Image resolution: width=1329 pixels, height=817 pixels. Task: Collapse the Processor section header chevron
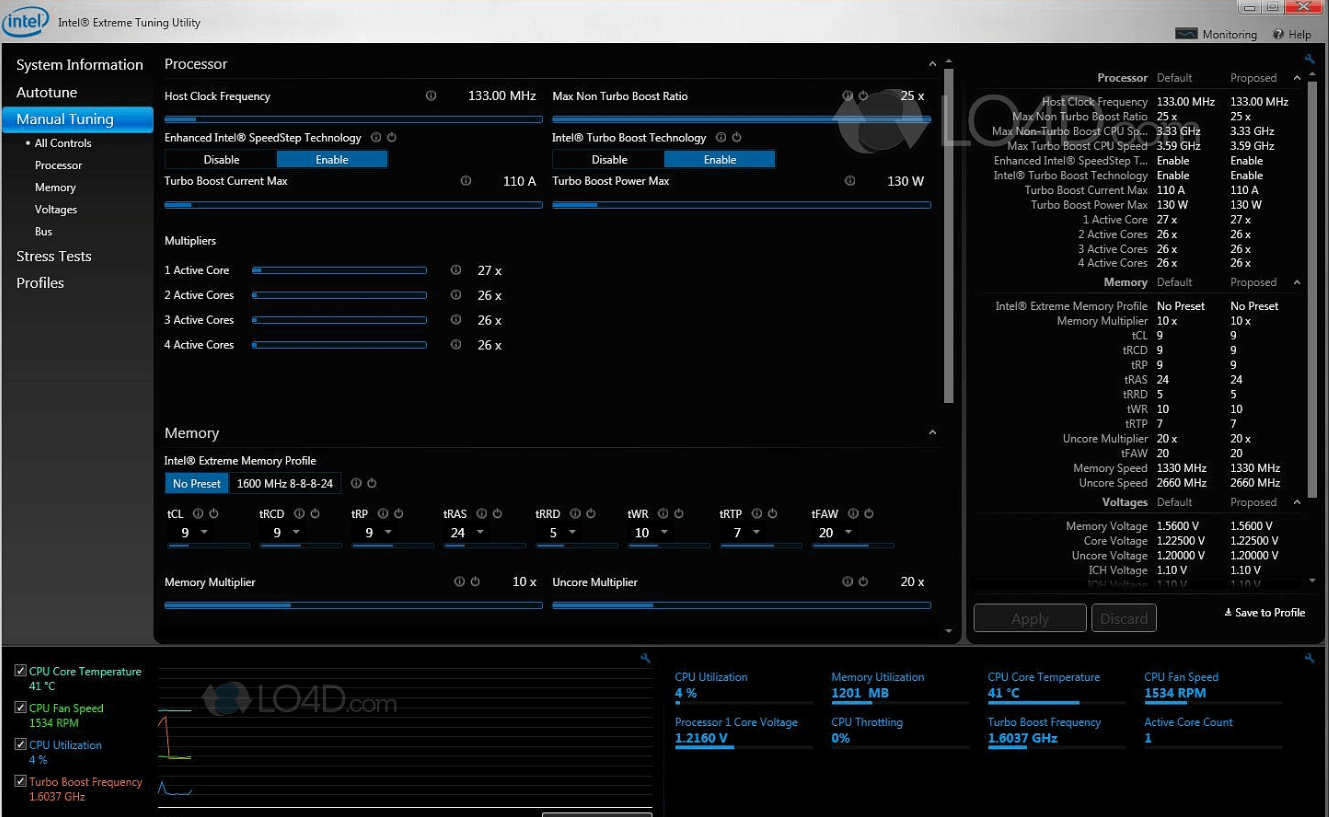pyautogui.click(x=932, y=62)
